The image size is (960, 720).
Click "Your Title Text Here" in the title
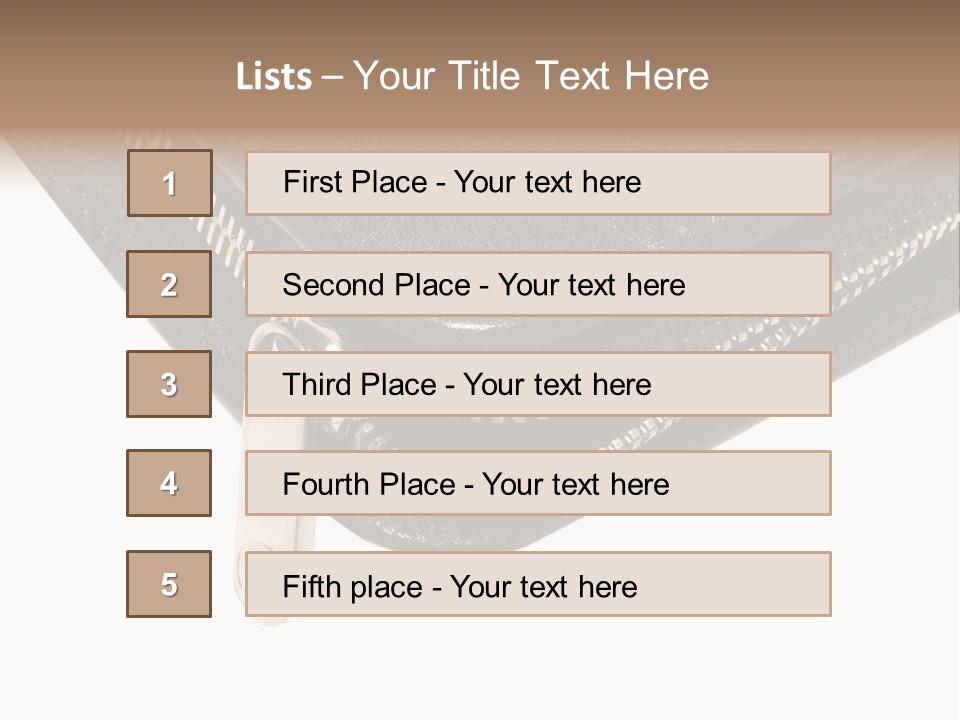pyautogui.click(x=531, y=76)
